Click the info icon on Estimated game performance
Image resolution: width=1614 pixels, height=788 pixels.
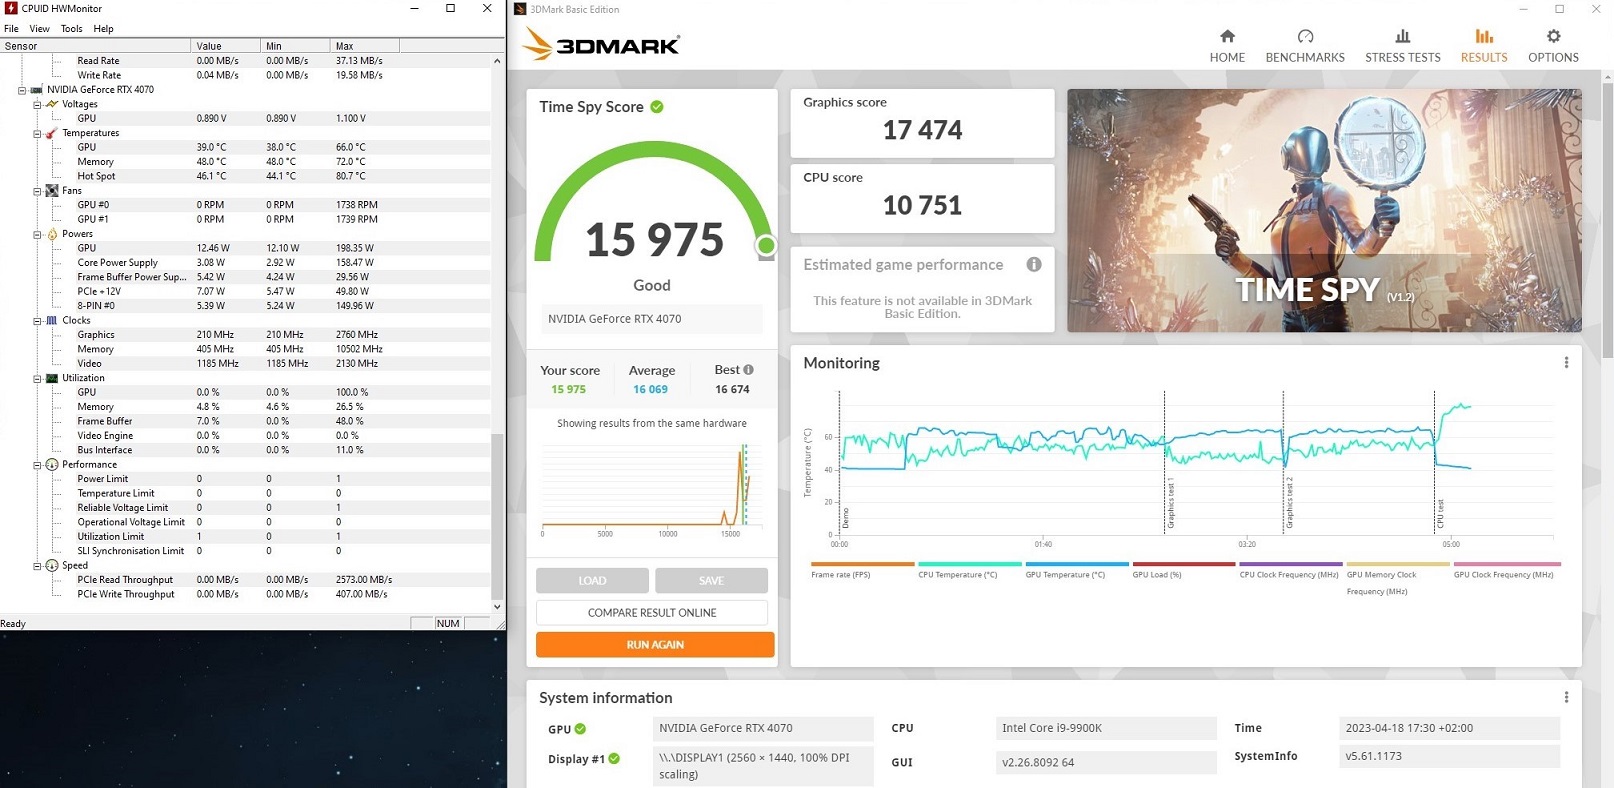(x=1034, y=264)
